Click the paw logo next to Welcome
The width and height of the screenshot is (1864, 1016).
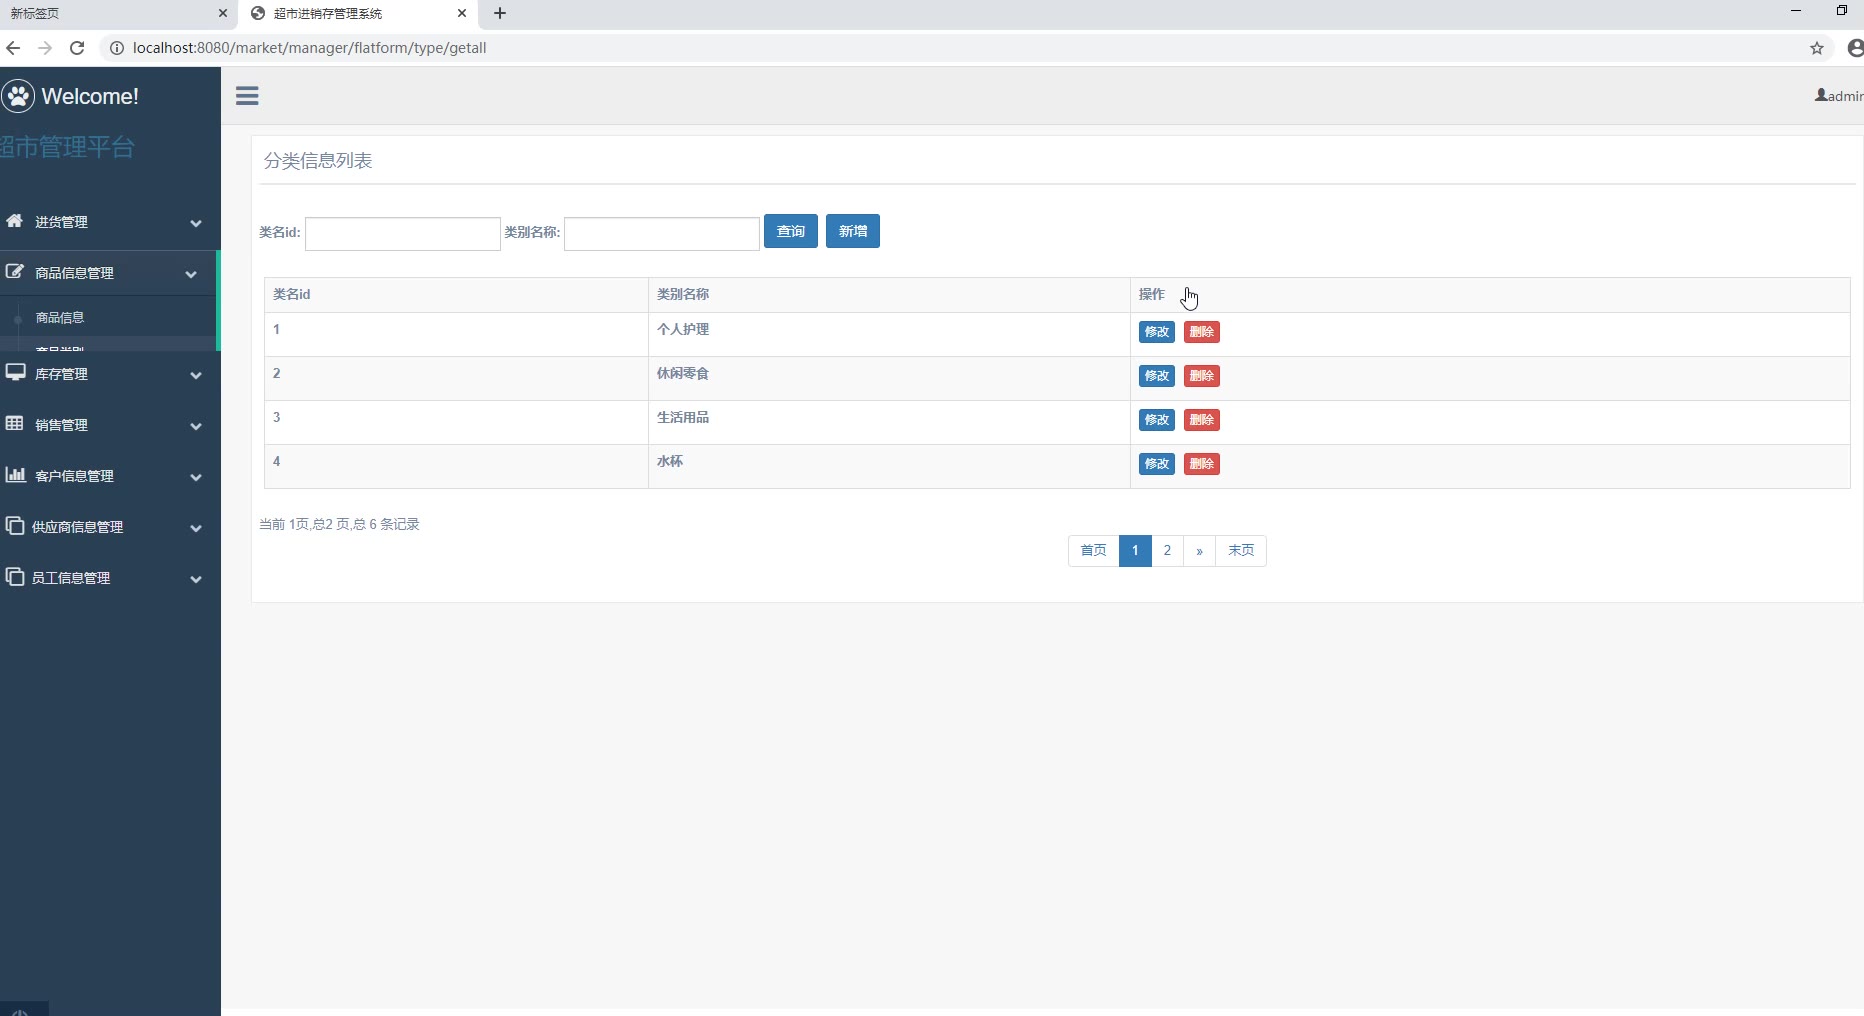click(18, 96)
